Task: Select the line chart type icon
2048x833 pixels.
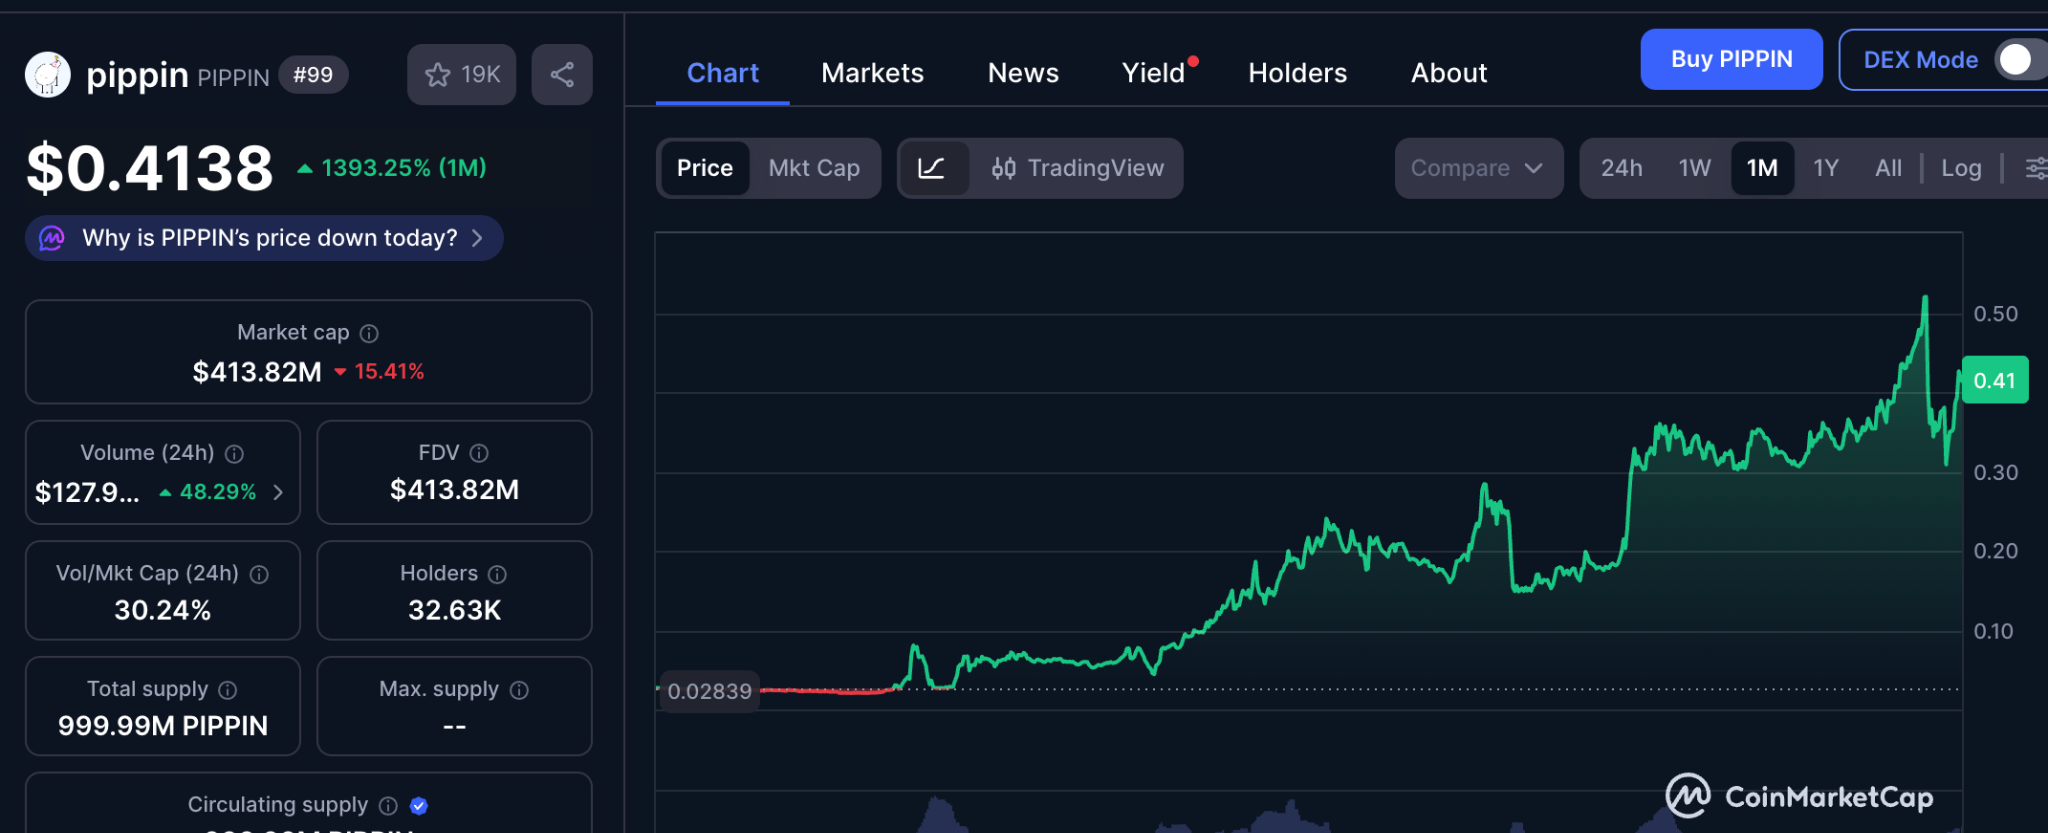Action: point(932,168)
